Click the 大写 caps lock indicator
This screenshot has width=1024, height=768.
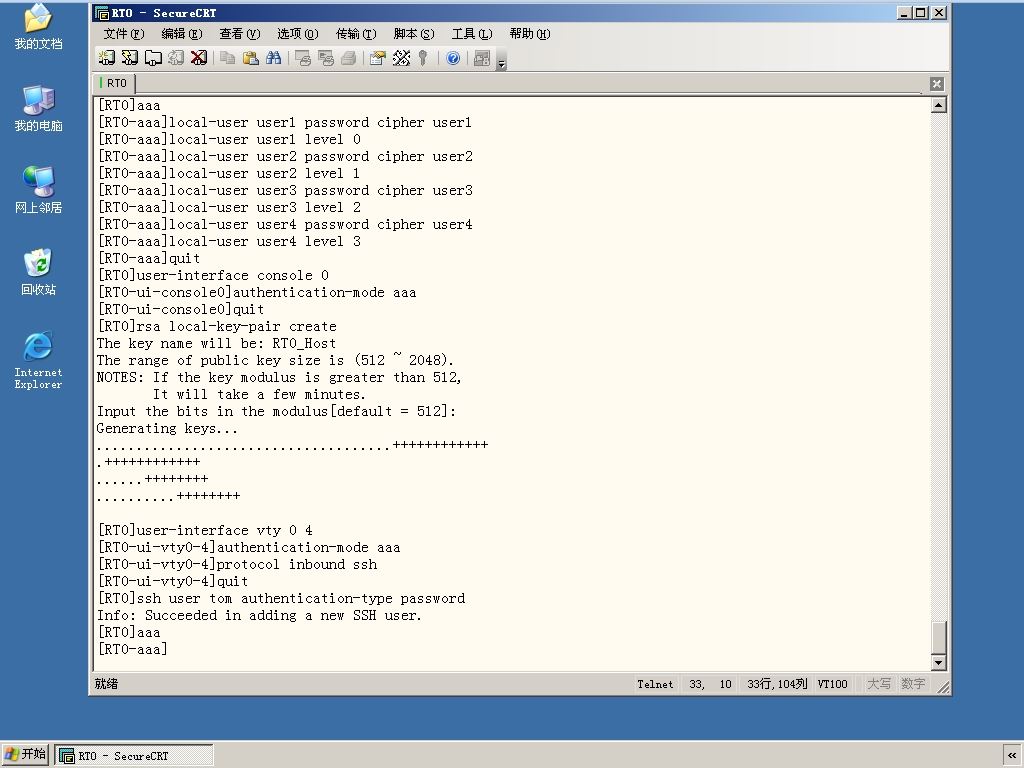tap(878, 684)
